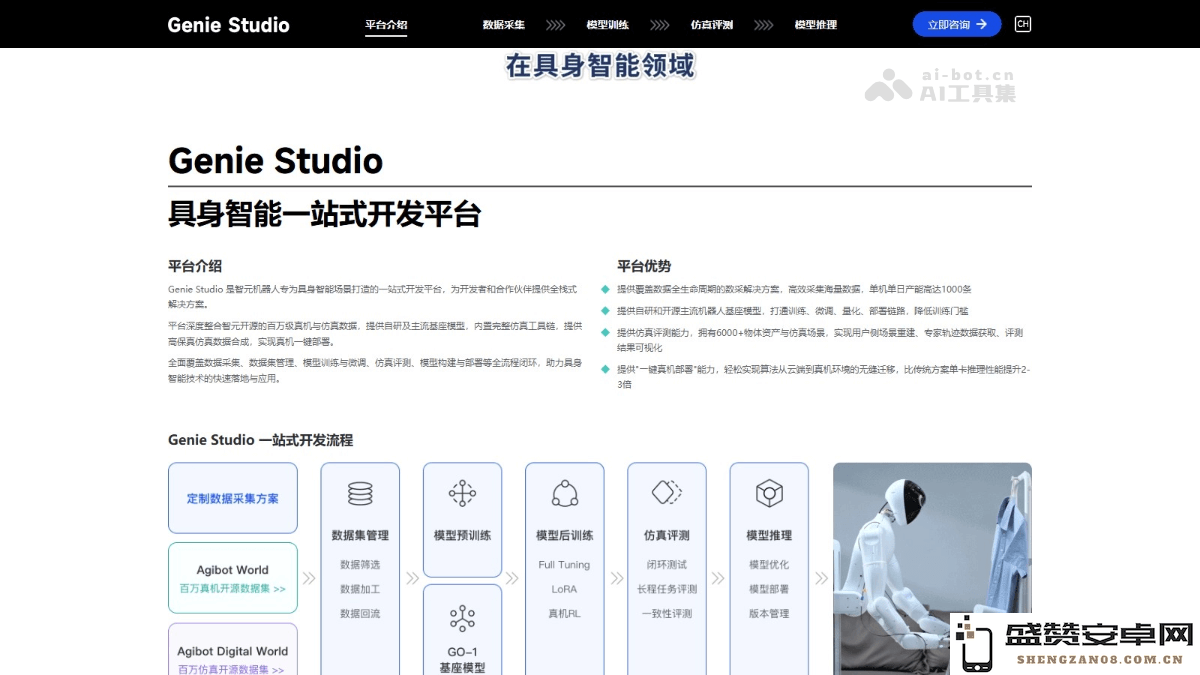Click the 模型后训练 circular icon

[565, 494]
